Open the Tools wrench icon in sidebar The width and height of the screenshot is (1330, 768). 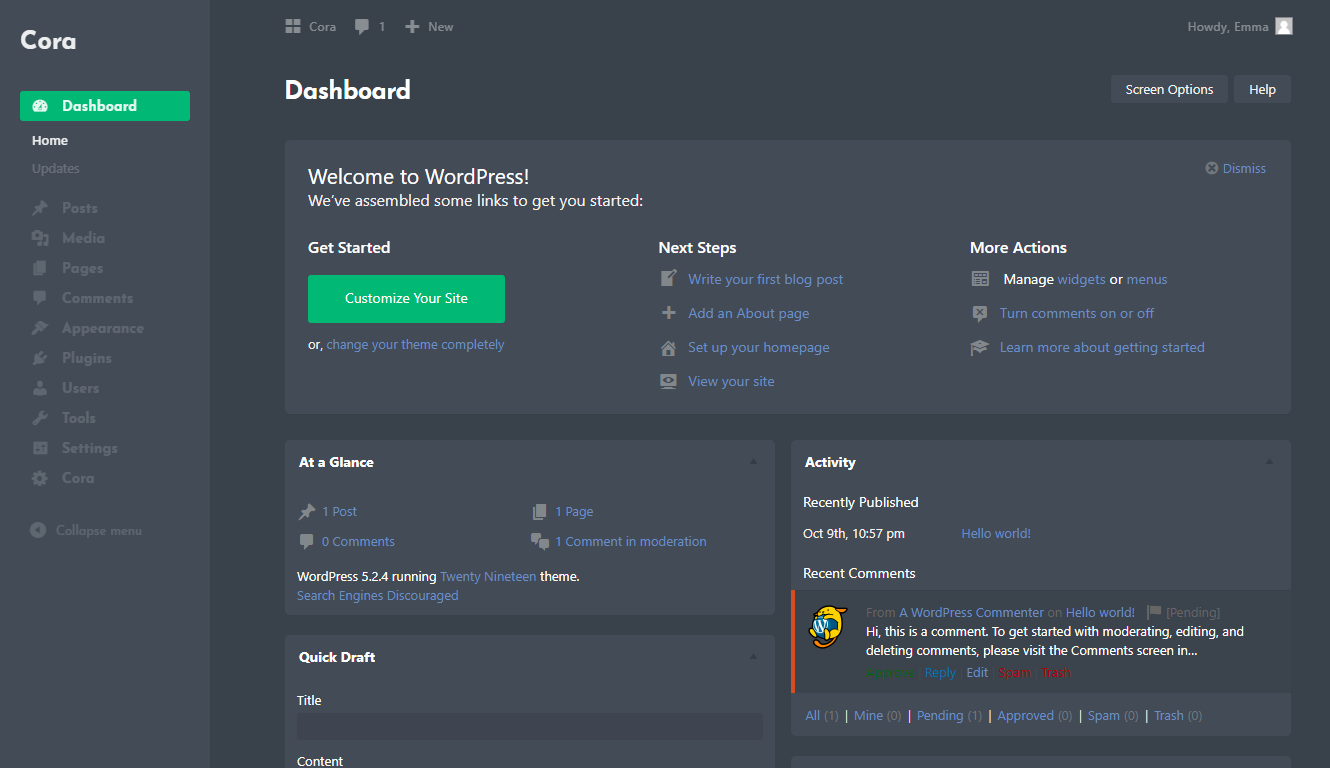click(x=40, y=418)
